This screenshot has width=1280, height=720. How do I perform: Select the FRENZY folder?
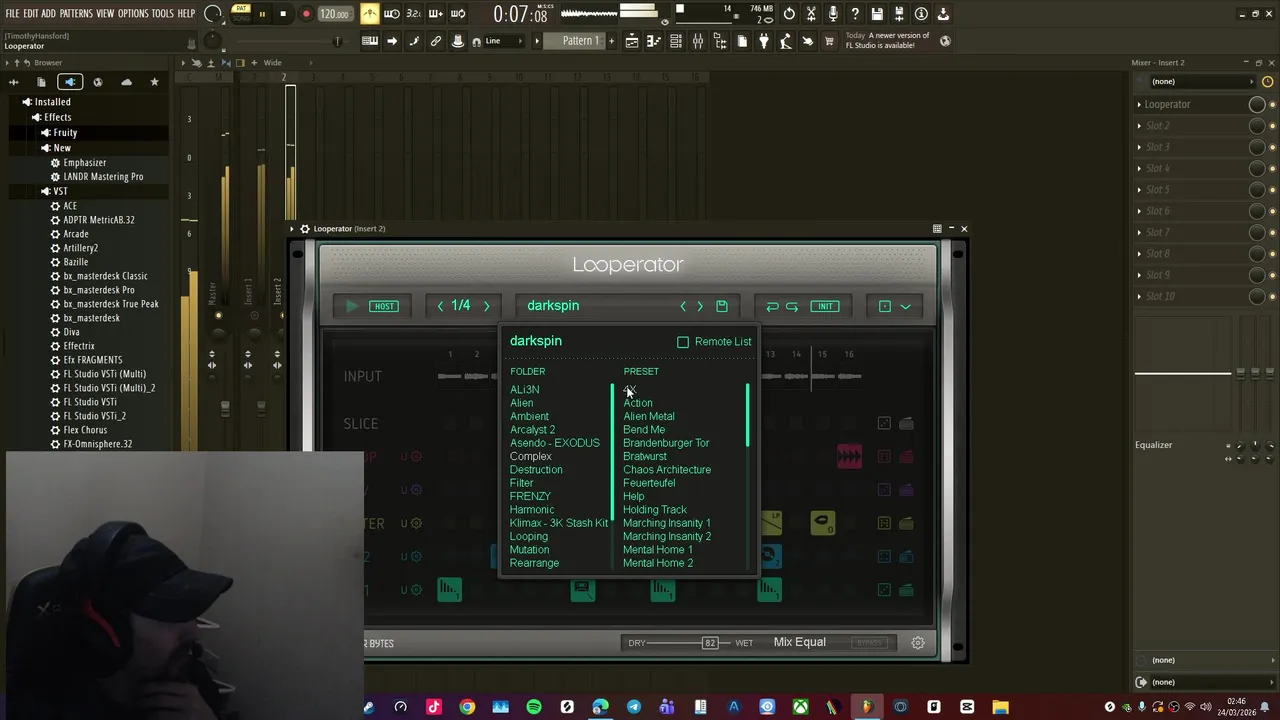[x=530, y=496]
